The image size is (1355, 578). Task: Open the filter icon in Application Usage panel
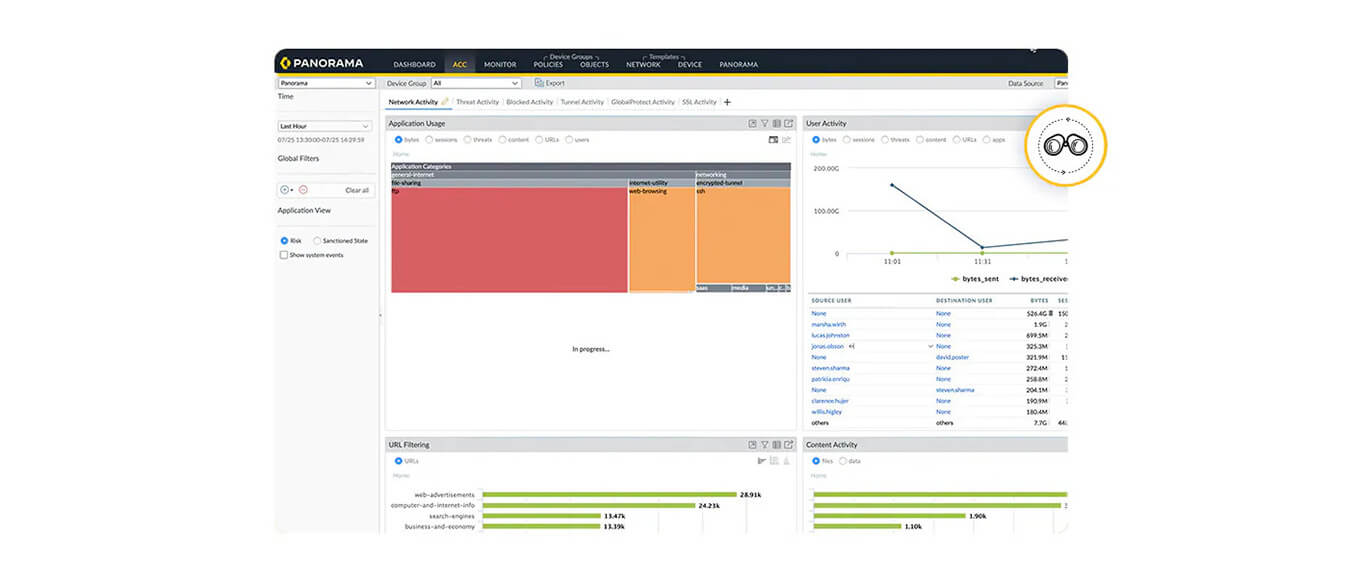click(764, 123)
